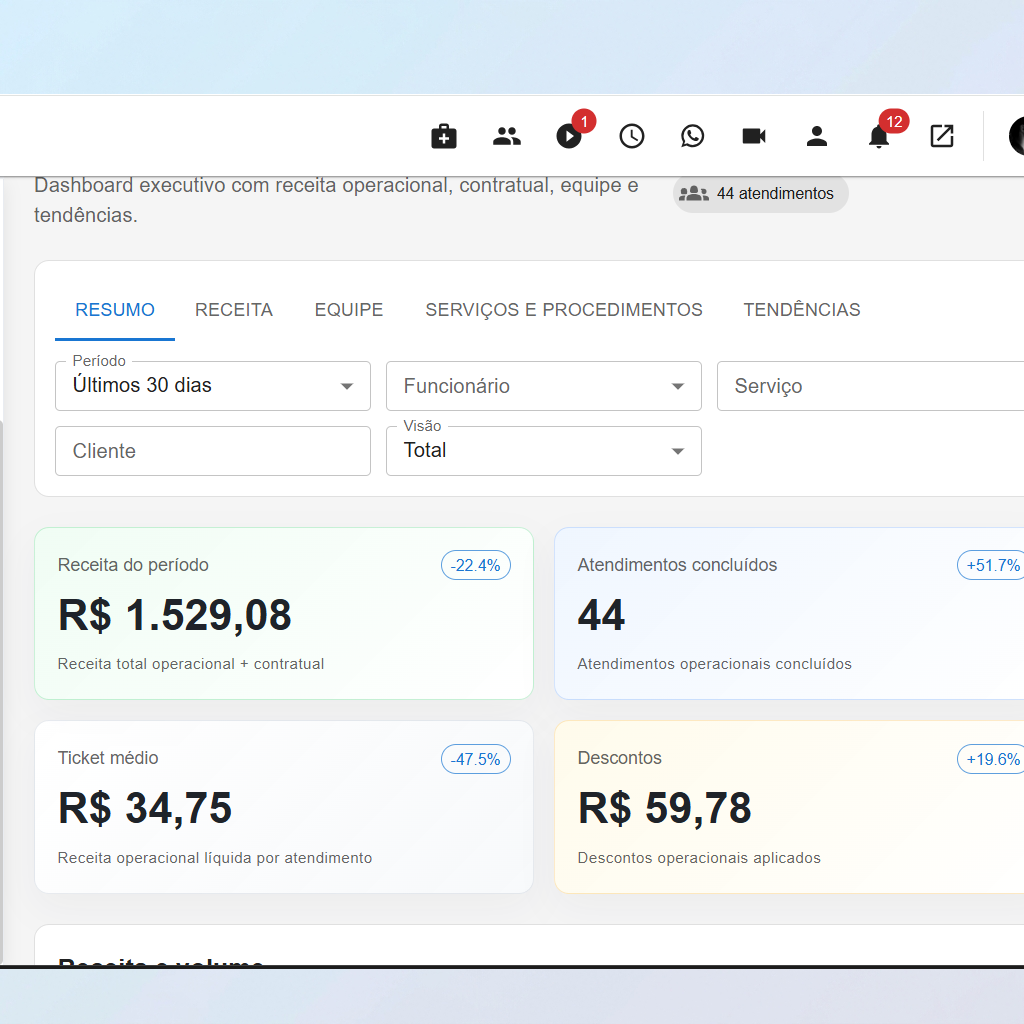Open the notifications bell with 12 alerts
The image size is (1024, 1024).
(879, 136)
